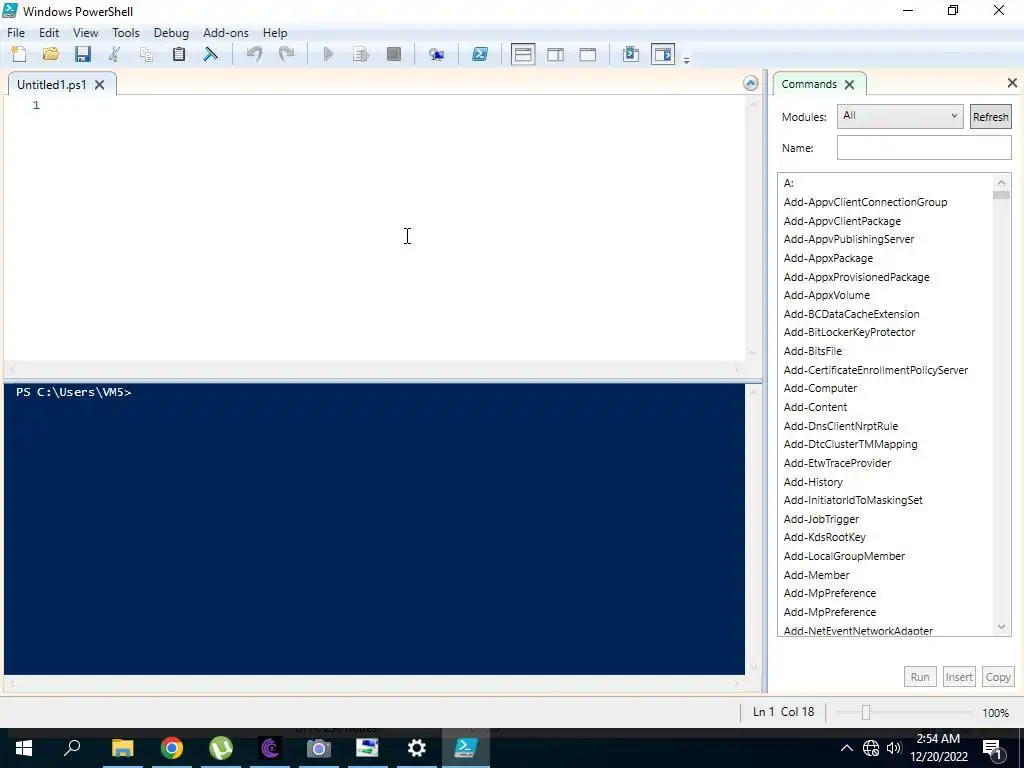1024x768 pixels.
Task: Open the View menu
Action: (86, 33)
